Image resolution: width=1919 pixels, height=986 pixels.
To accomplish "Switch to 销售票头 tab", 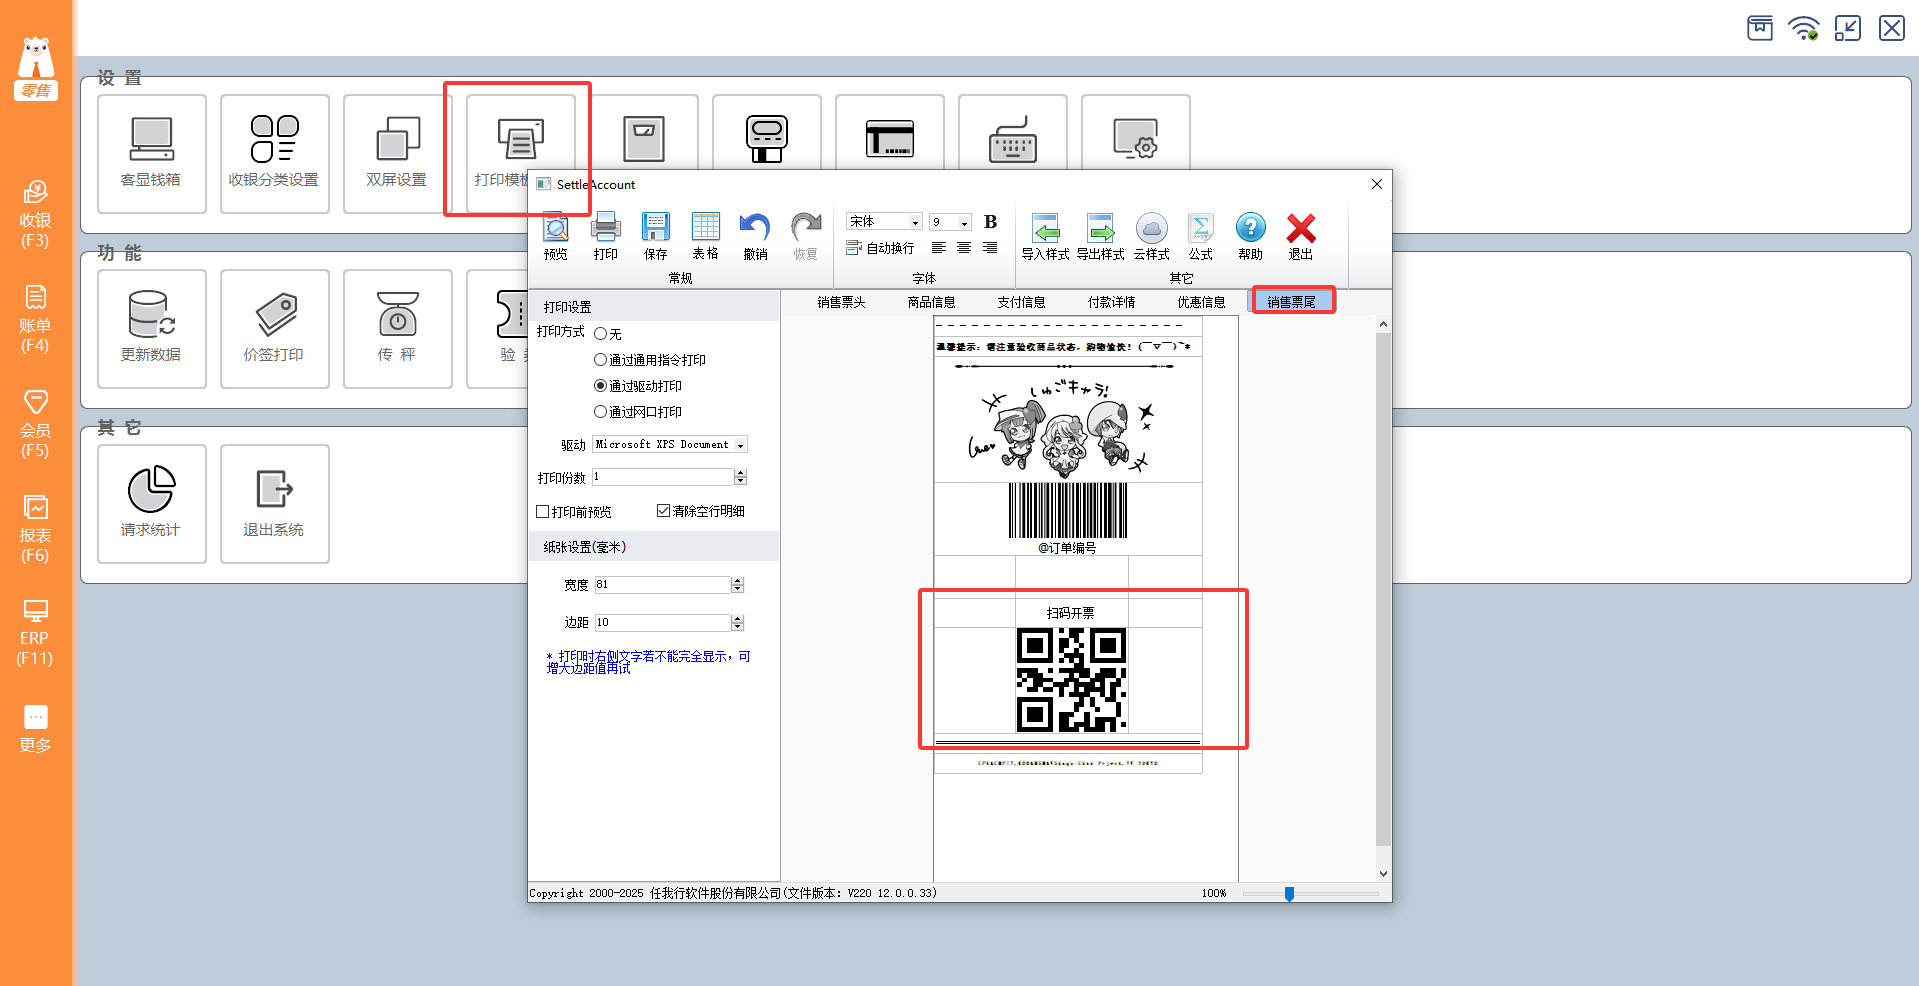I will tap(841, 302).
